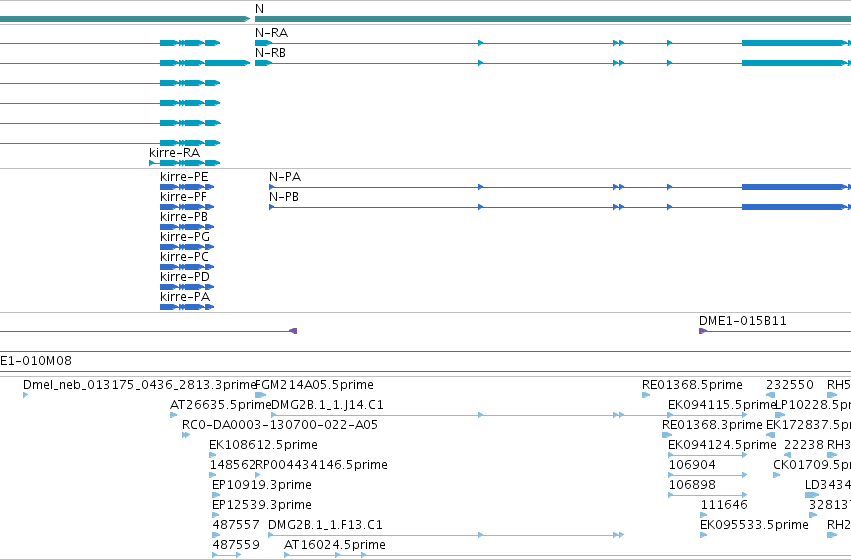This screenshot has width=851, height=560.
Task: Select the N-RA transcript label
Action: [271, 33]
